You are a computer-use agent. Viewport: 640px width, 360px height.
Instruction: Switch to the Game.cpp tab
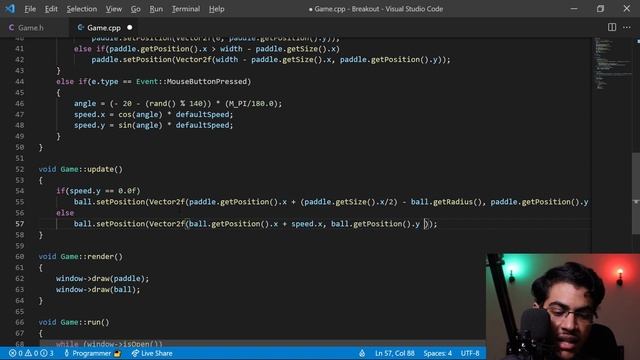coord(104,28)
